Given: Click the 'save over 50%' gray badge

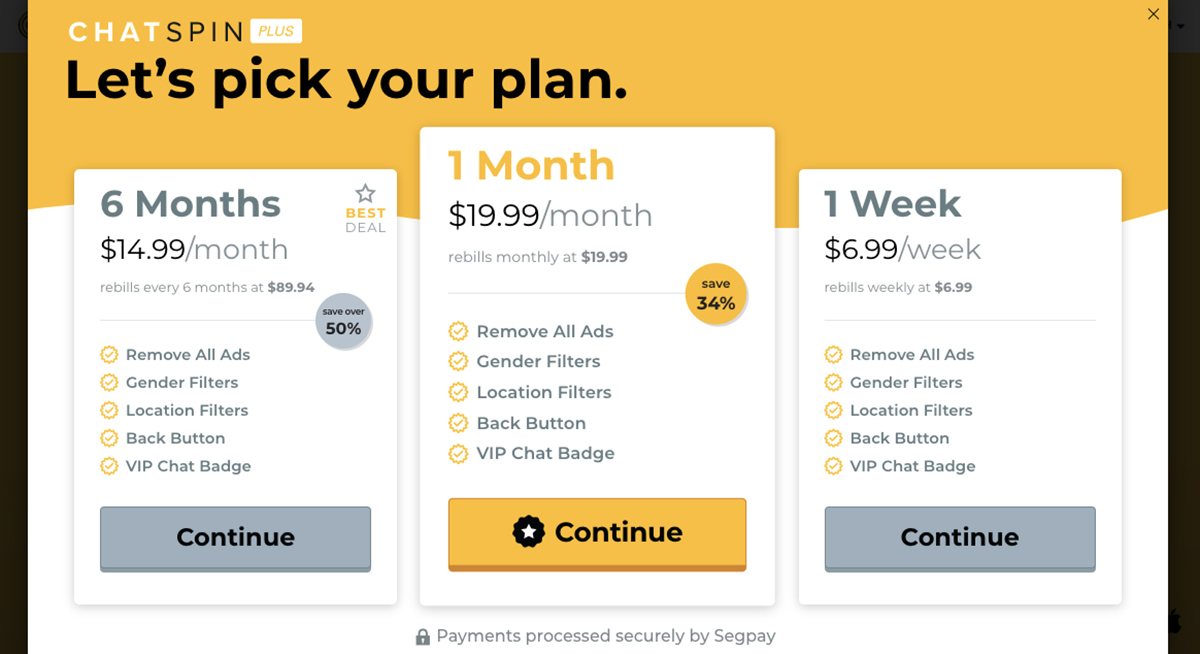Looking at the screenshot, I should click(343, 321).
